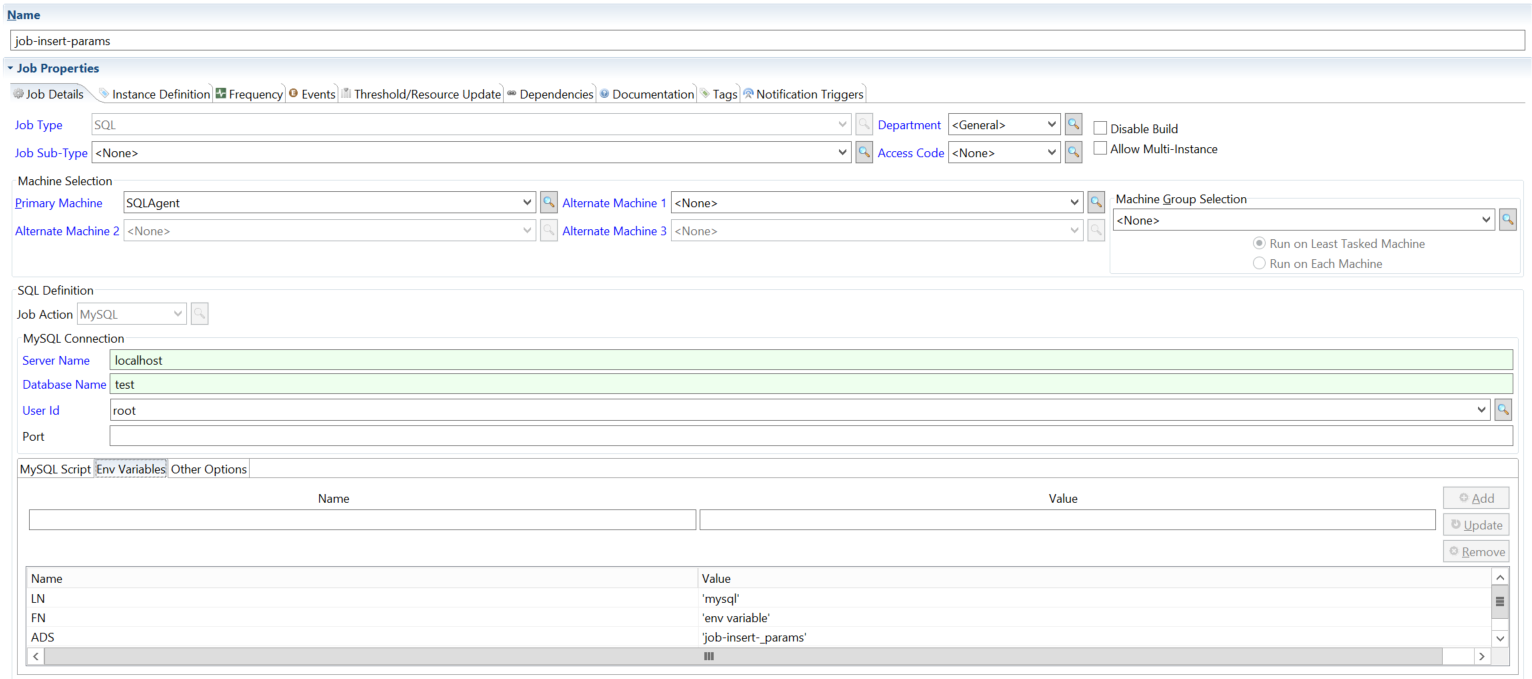Enable Allow Multi-Instance checkbox
Image resolution: width=1532 pixels, height=679 pixels.
[1100, 149]
